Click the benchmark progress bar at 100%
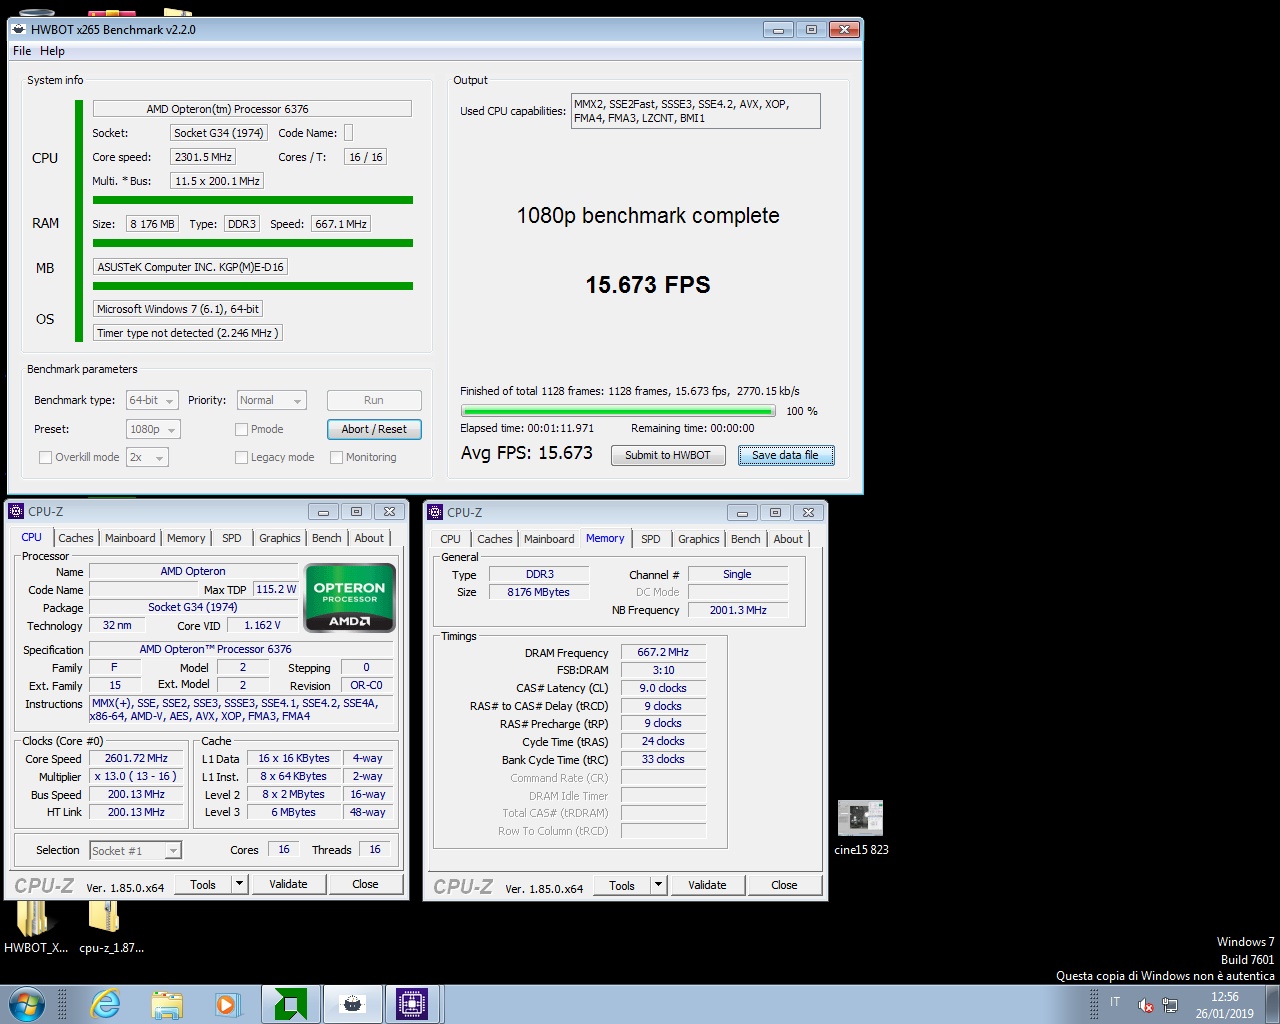This screenshot has height=1024, width=1280. click(618, 411)
